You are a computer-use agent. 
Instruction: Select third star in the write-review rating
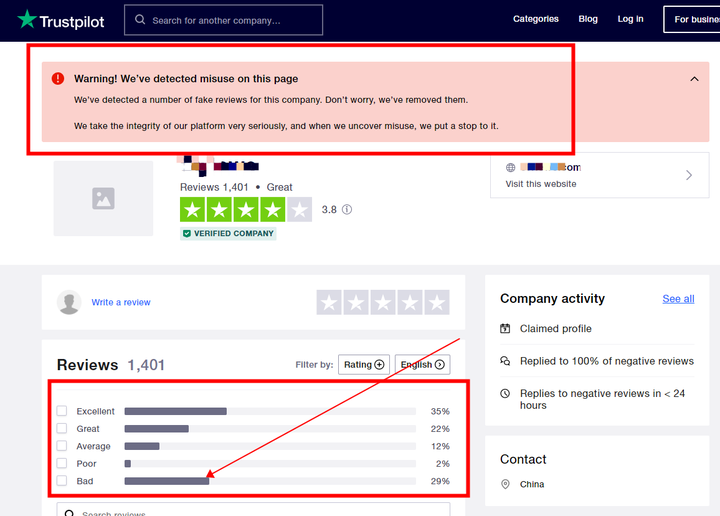(383, 302)
